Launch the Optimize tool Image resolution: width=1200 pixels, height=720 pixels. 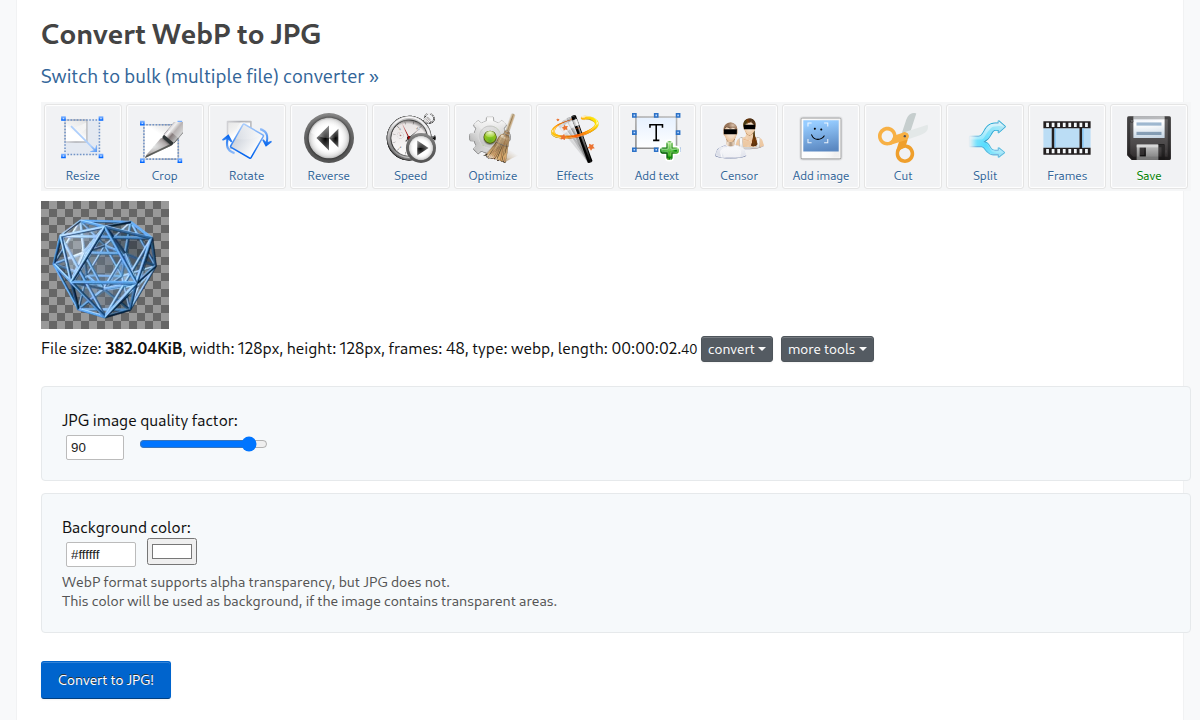[493, 147]
